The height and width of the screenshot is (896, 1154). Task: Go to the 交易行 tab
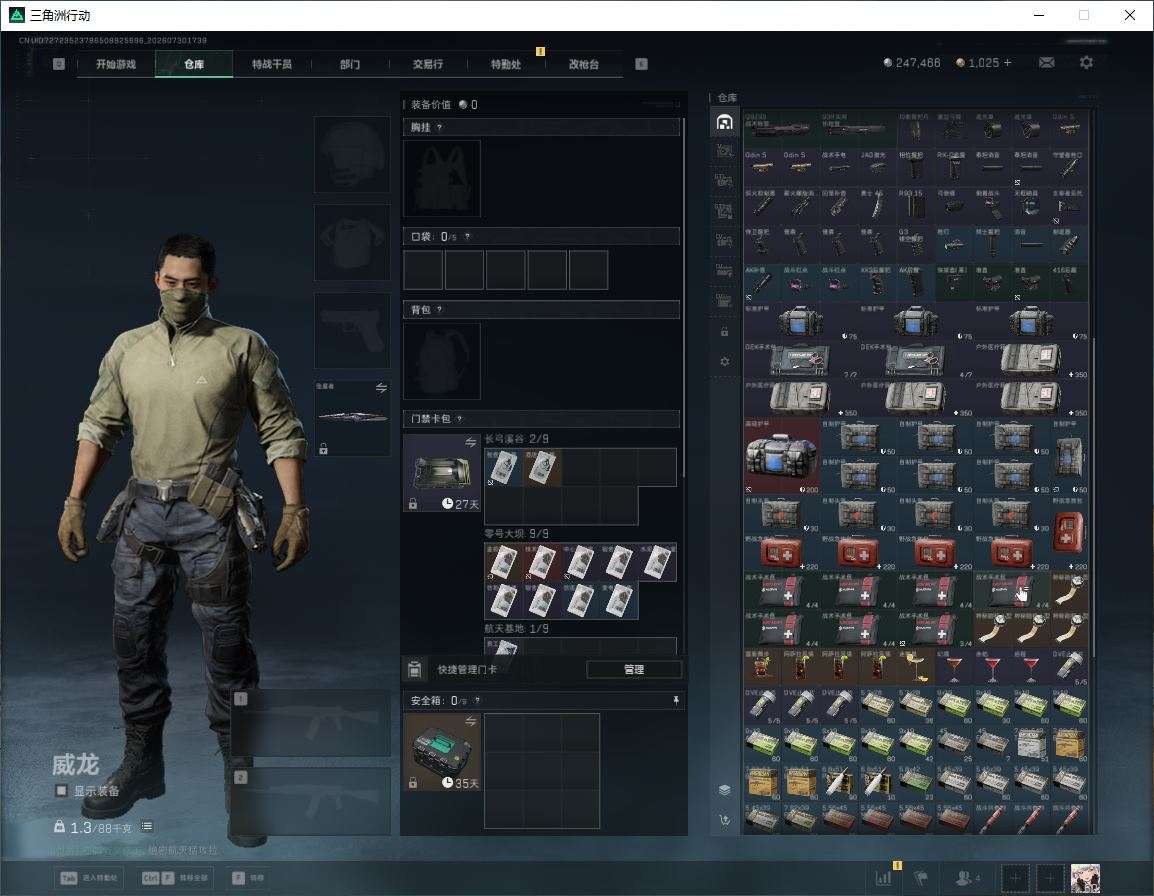[x=428, y=64]
